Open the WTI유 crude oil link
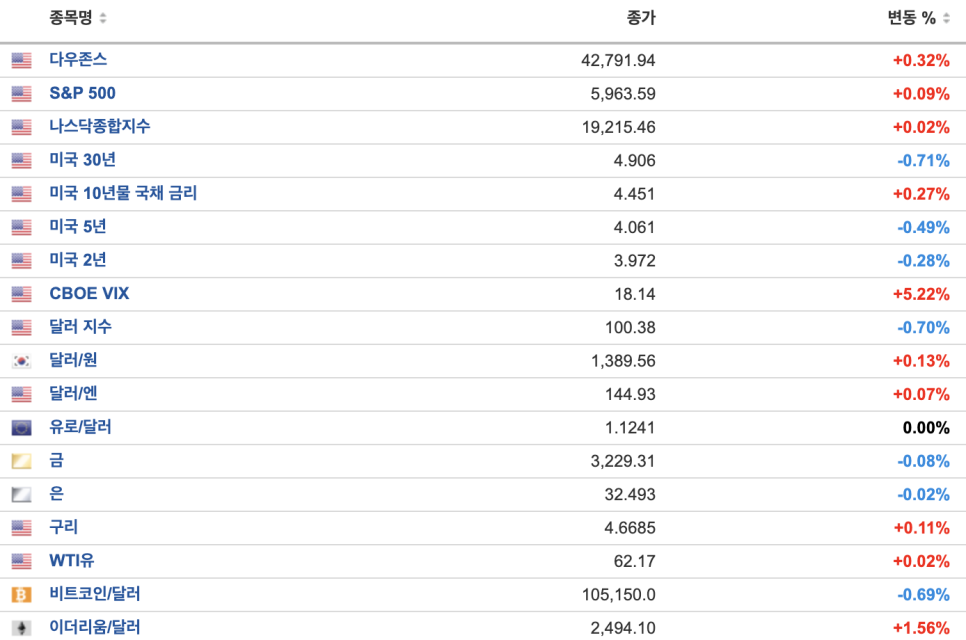Screen dimensions: 966x640 72,560
